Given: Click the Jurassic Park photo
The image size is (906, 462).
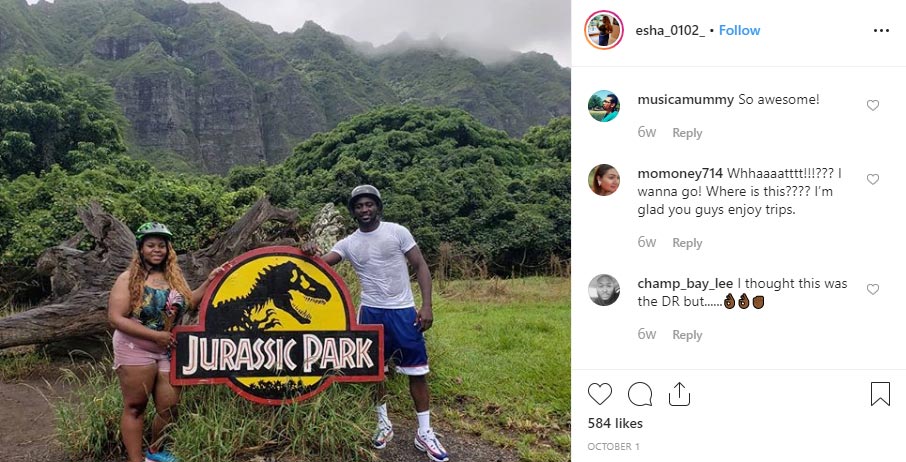Looking at the screenshot, I should tap(285, 231).
